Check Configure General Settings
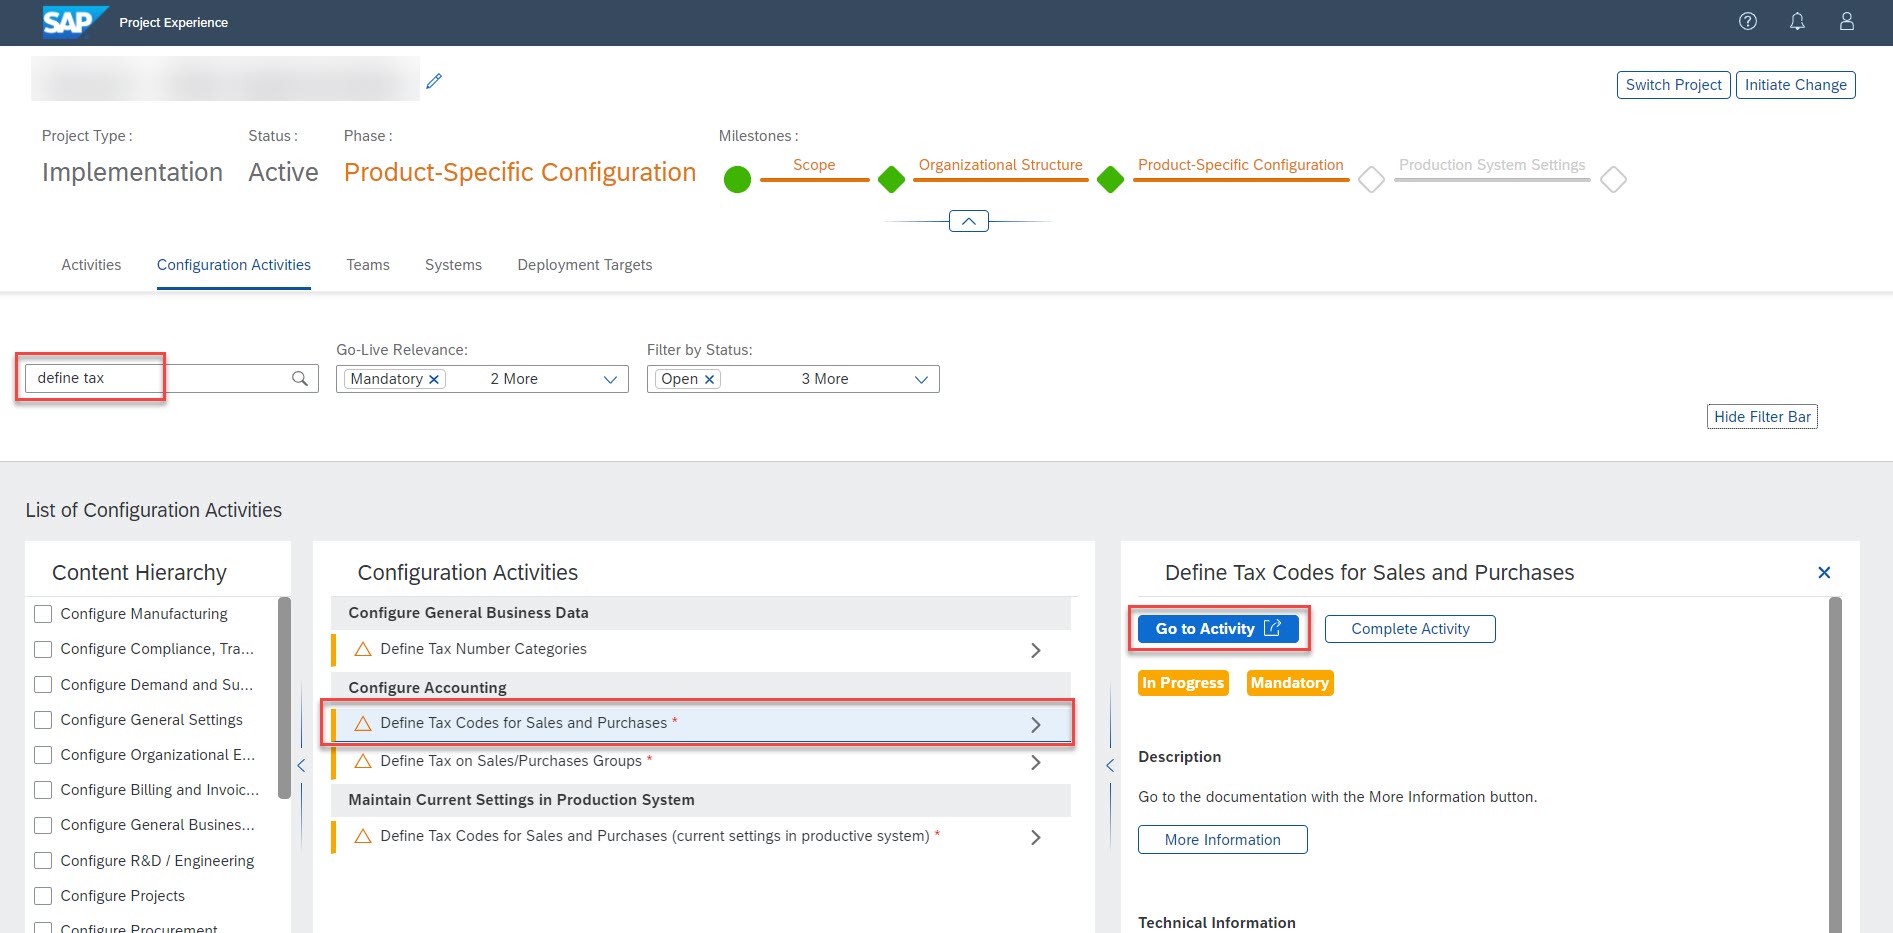Screen dimensions: 1893x933 43,720
